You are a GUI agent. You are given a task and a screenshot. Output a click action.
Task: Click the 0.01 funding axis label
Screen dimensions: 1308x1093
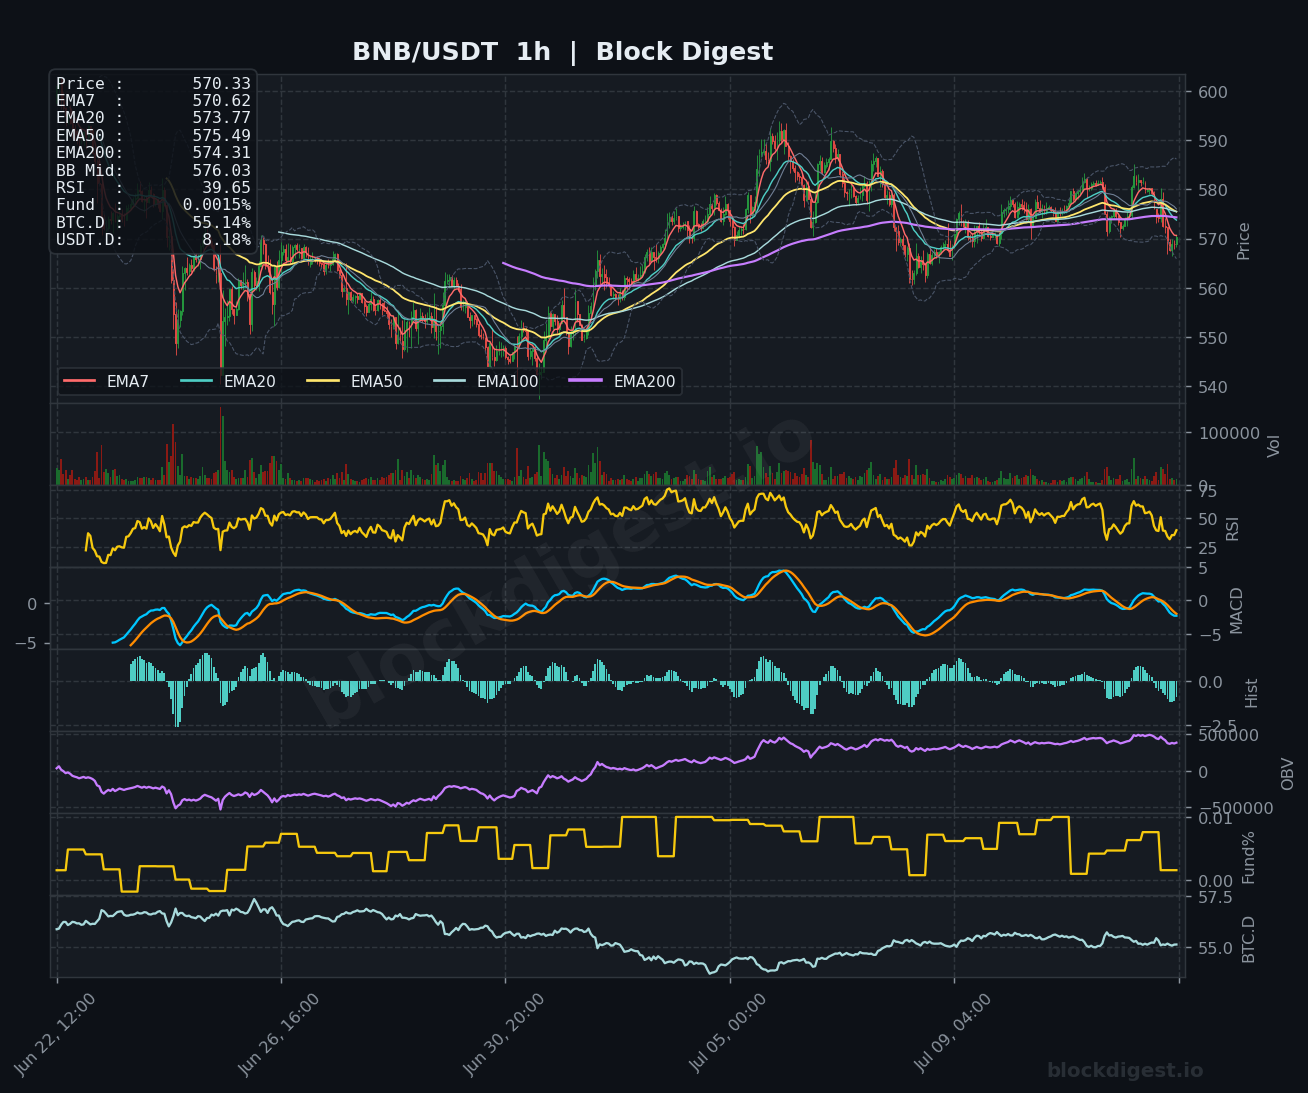click(x=1215, y=818)
